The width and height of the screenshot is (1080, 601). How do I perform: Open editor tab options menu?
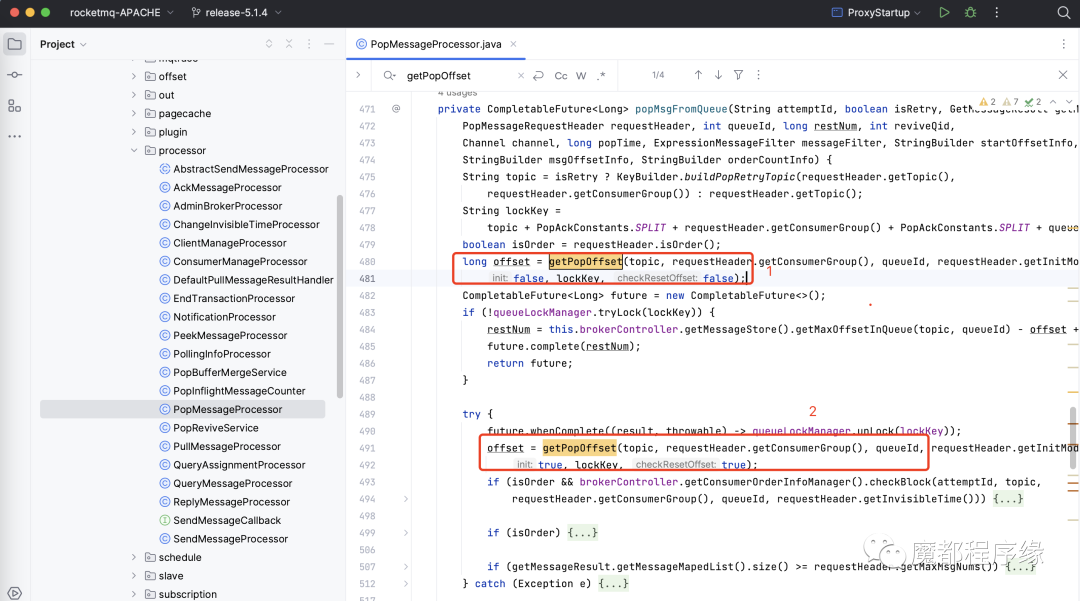1063,44
